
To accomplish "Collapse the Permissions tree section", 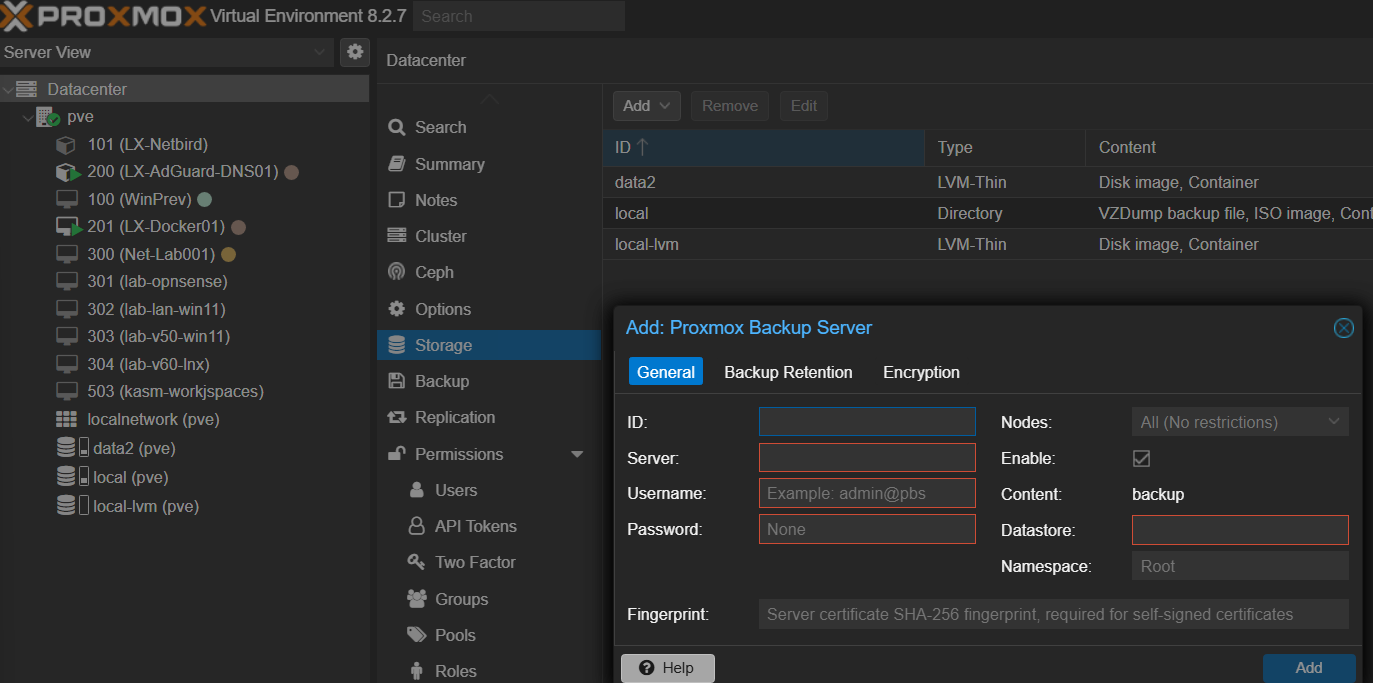I will (577, 453).
